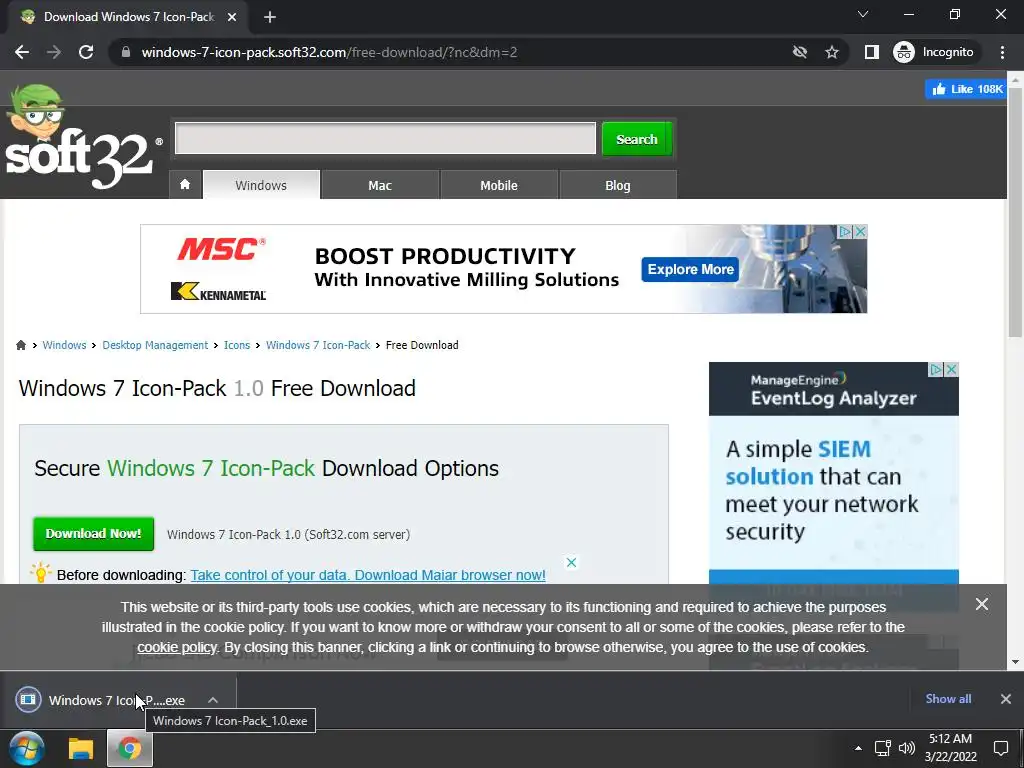
Task: Click scrollbar down arrow
Action: 1015,662
